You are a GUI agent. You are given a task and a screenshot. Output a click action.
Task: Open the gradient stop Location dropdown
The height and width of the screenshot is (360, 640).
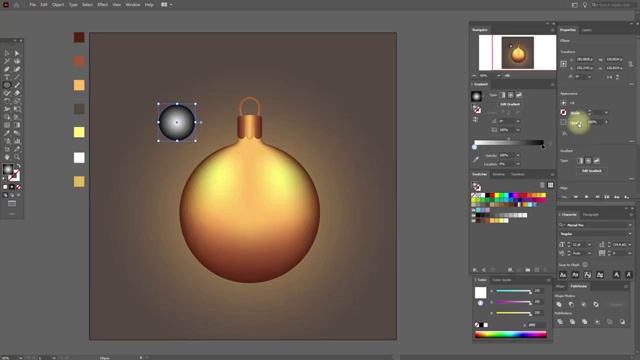coord(518,164)
